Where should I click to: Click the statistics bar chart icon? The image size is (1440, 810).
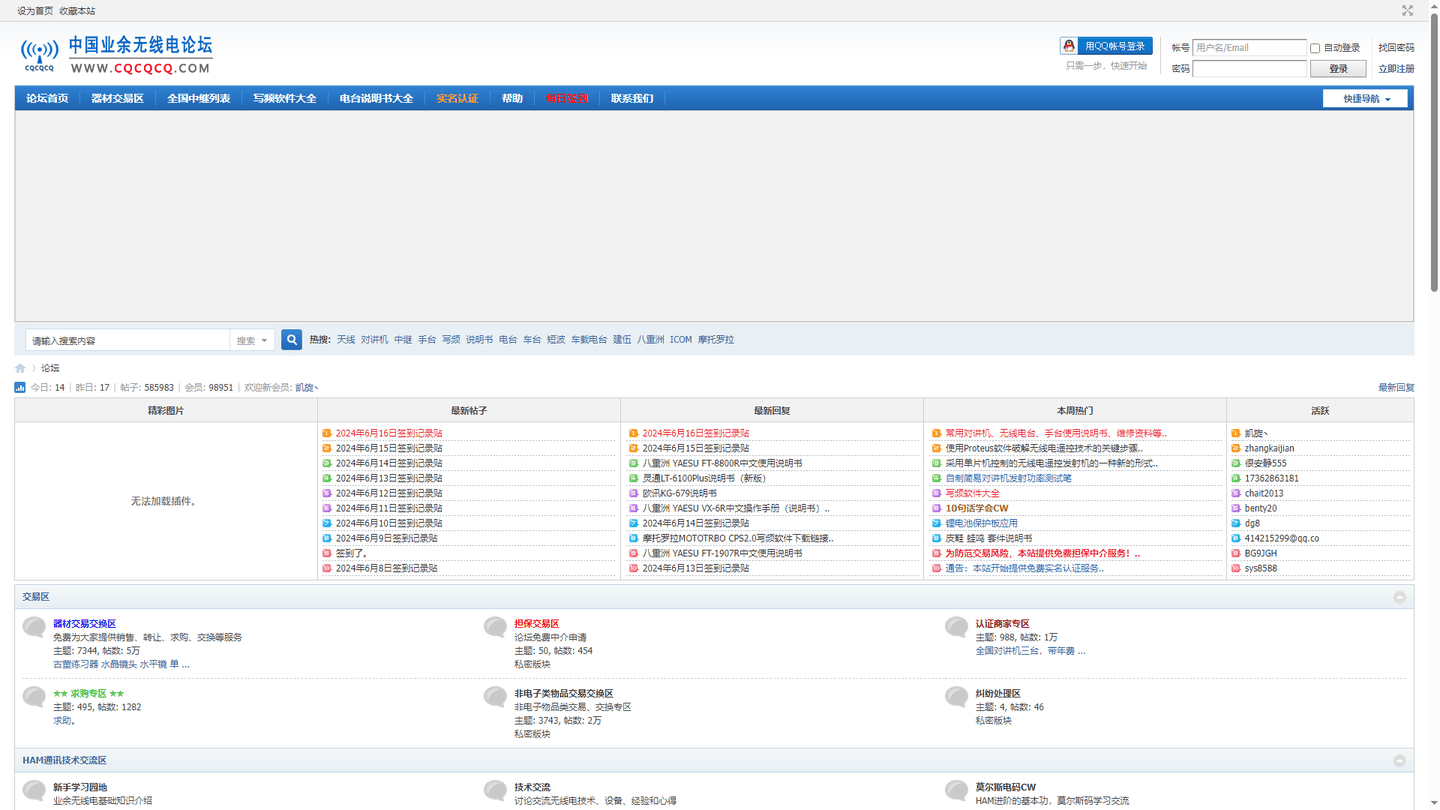(x=20, y=387)
